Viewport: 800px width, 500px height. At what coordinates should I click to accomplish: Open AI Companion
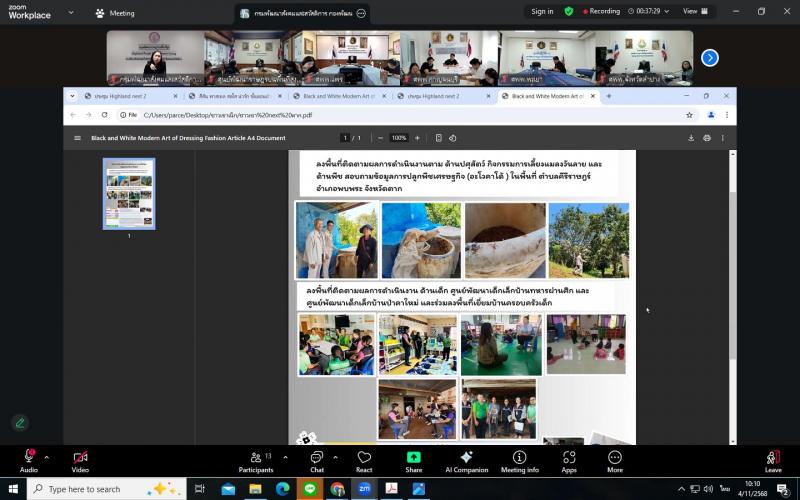466,461
